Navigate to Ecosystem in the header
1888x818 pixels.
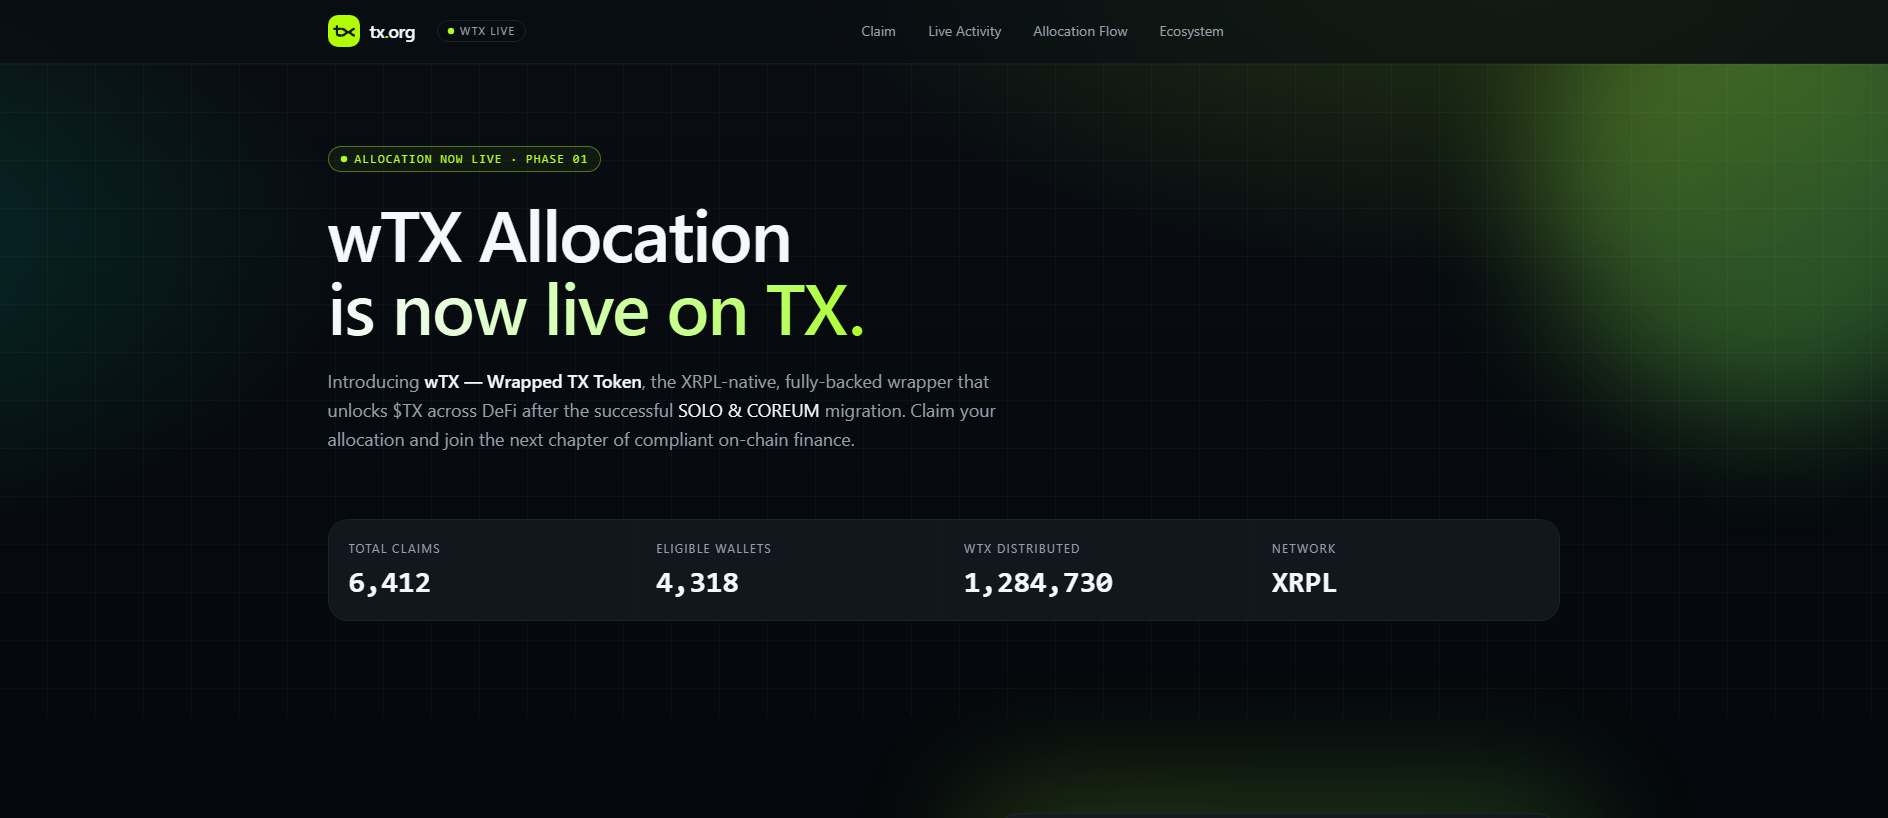tap(1191, 31)
